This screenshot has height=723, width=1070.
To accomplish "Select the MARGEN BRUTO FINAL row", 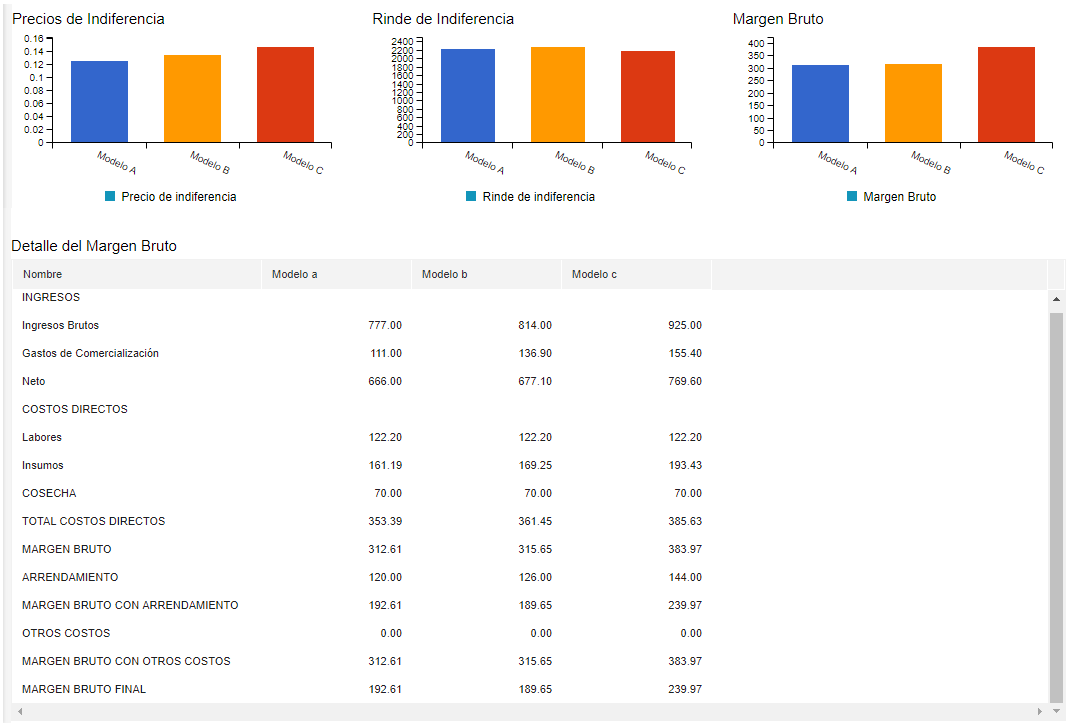I will click(x=84, y=689).
